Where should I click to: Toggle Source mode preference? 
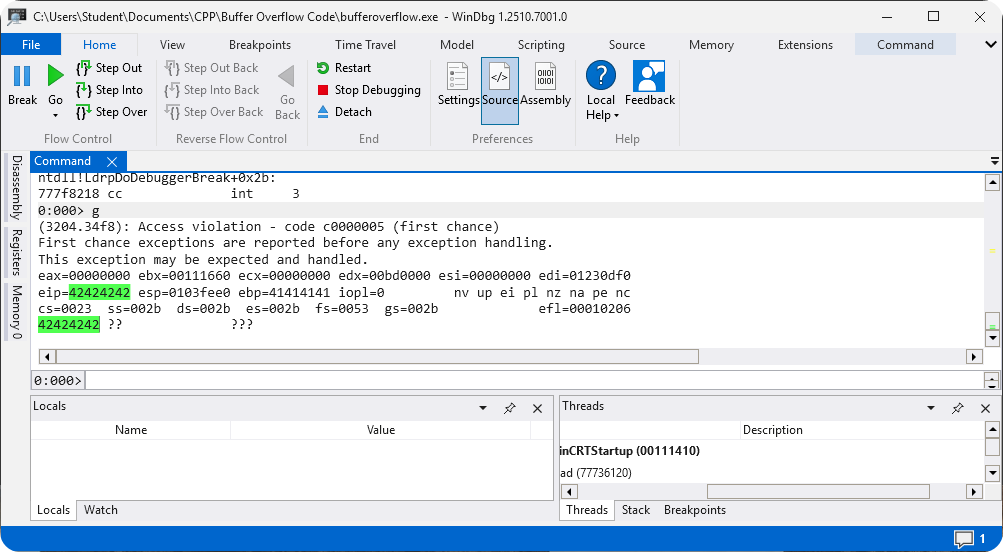point(500,77)
